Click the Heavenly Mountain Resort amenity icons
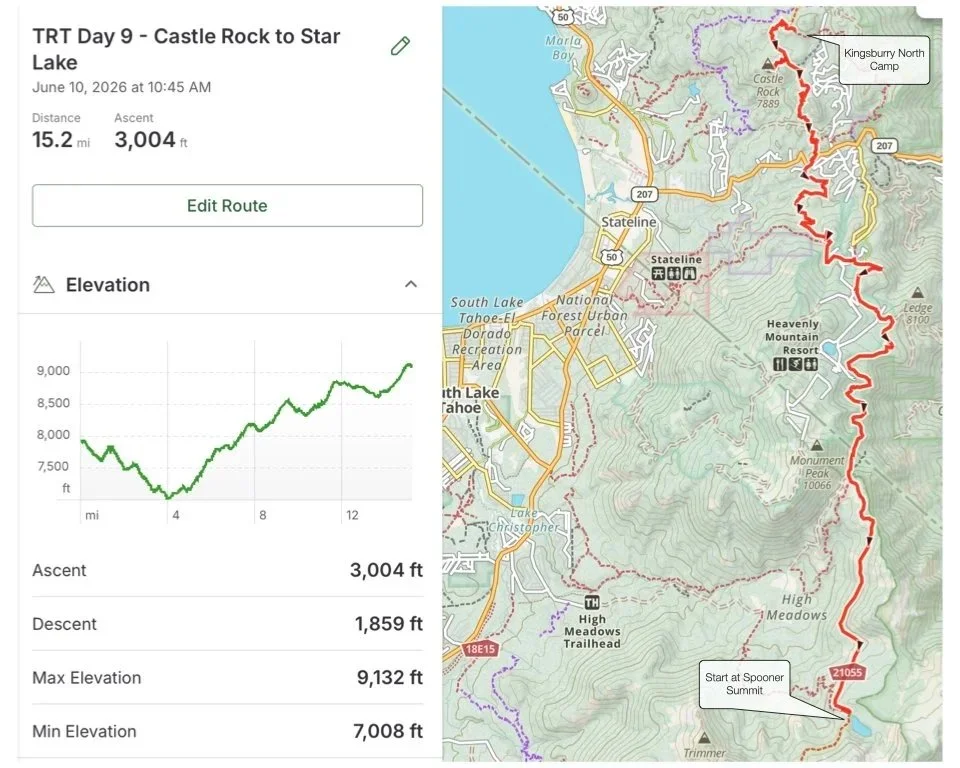The width and height of the screenshot is (960, 768). pos(795,364)
